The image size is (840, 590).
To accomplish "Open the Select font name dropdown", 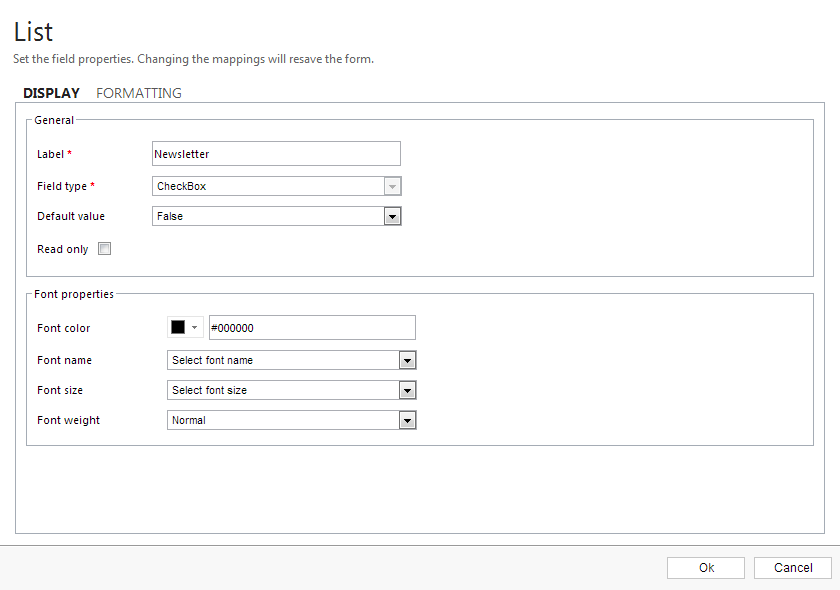I will pyautogui.click(x=291, y=360).
